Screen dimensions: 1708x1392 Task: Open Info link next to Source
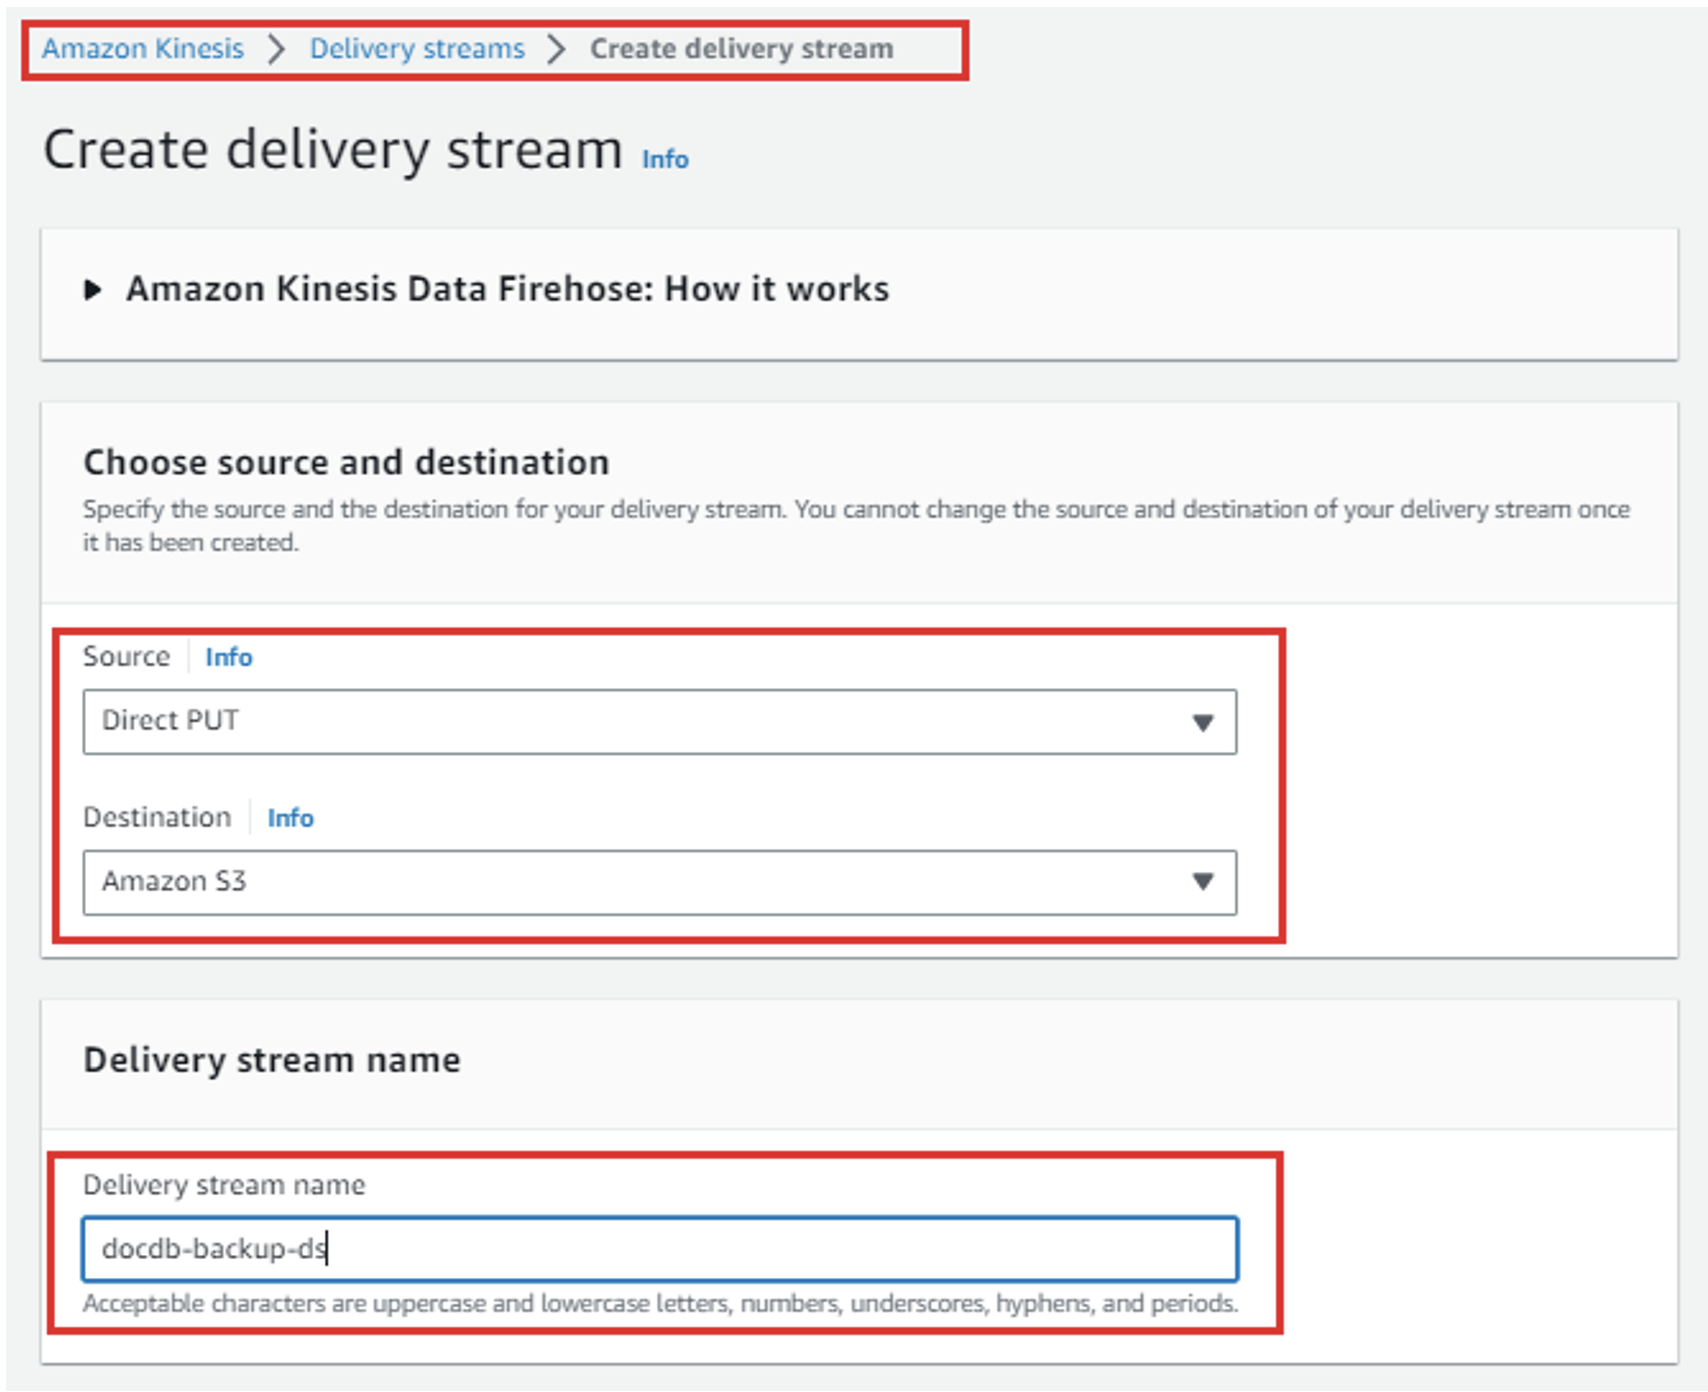229,657
